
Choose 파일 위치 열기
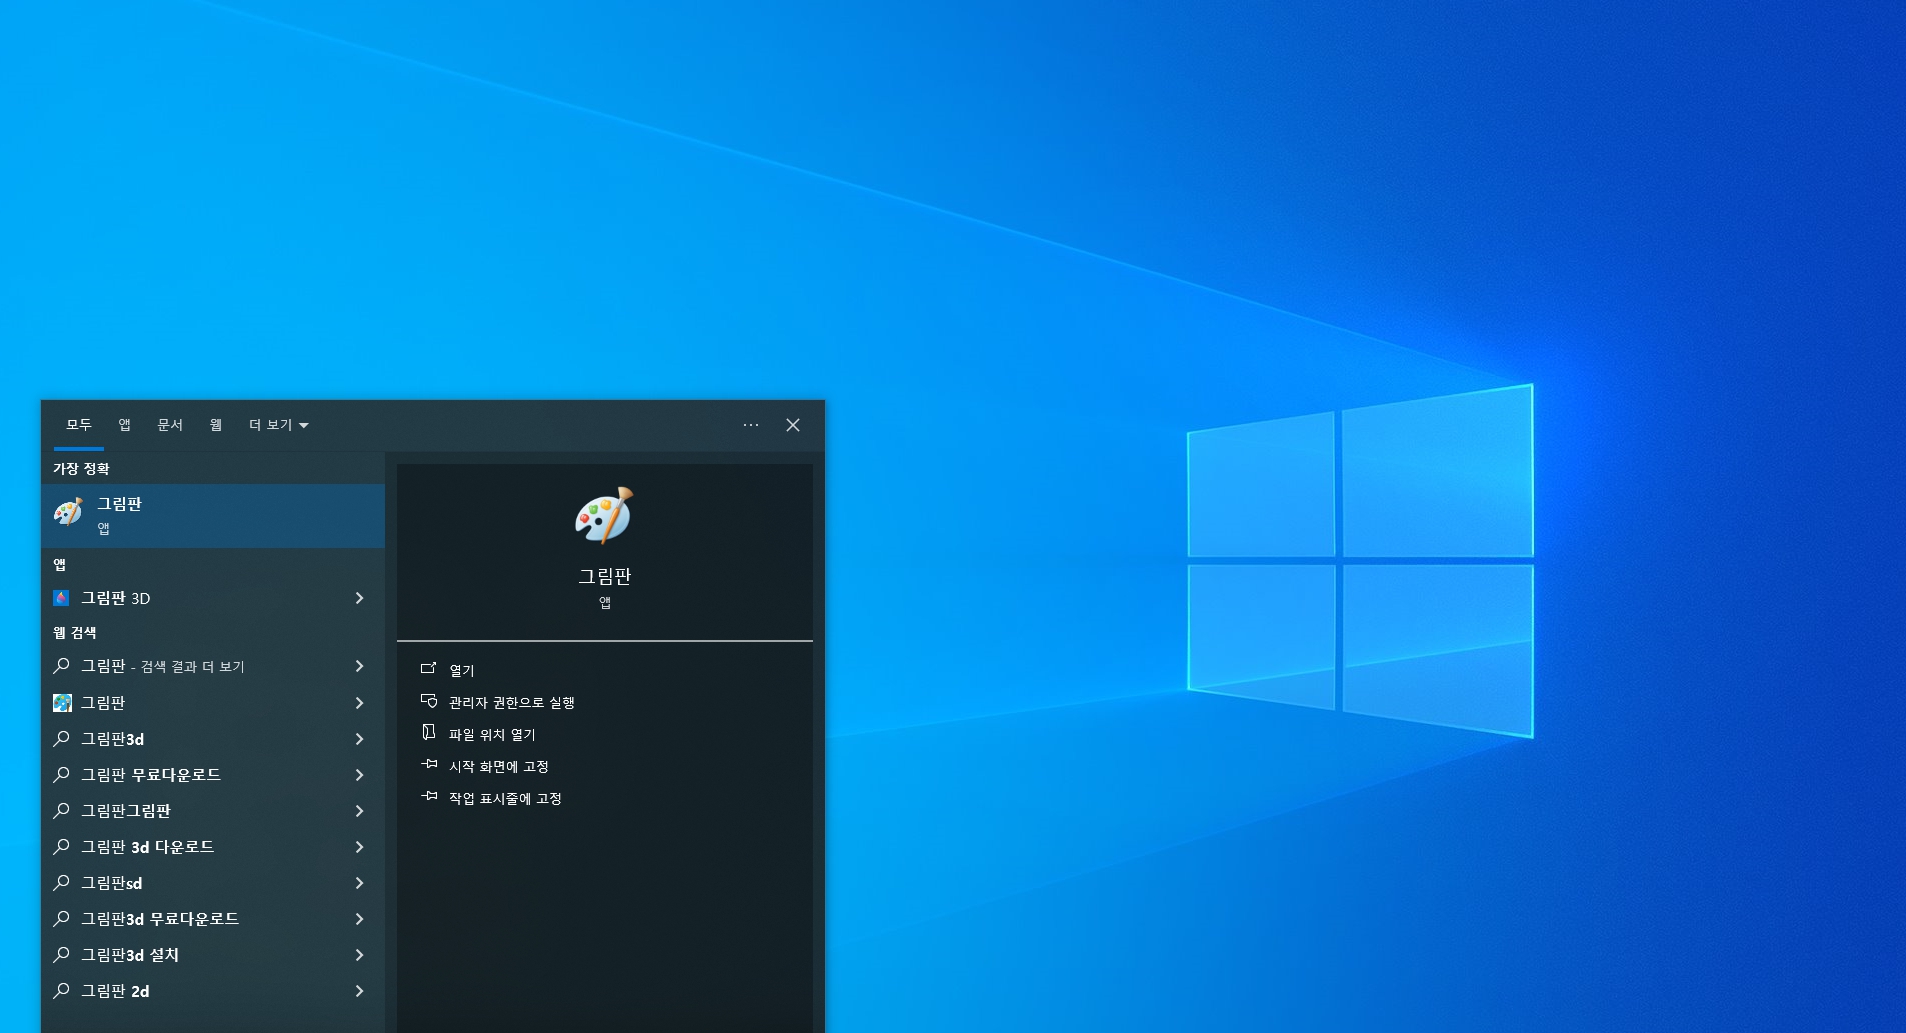click(492, 734)
